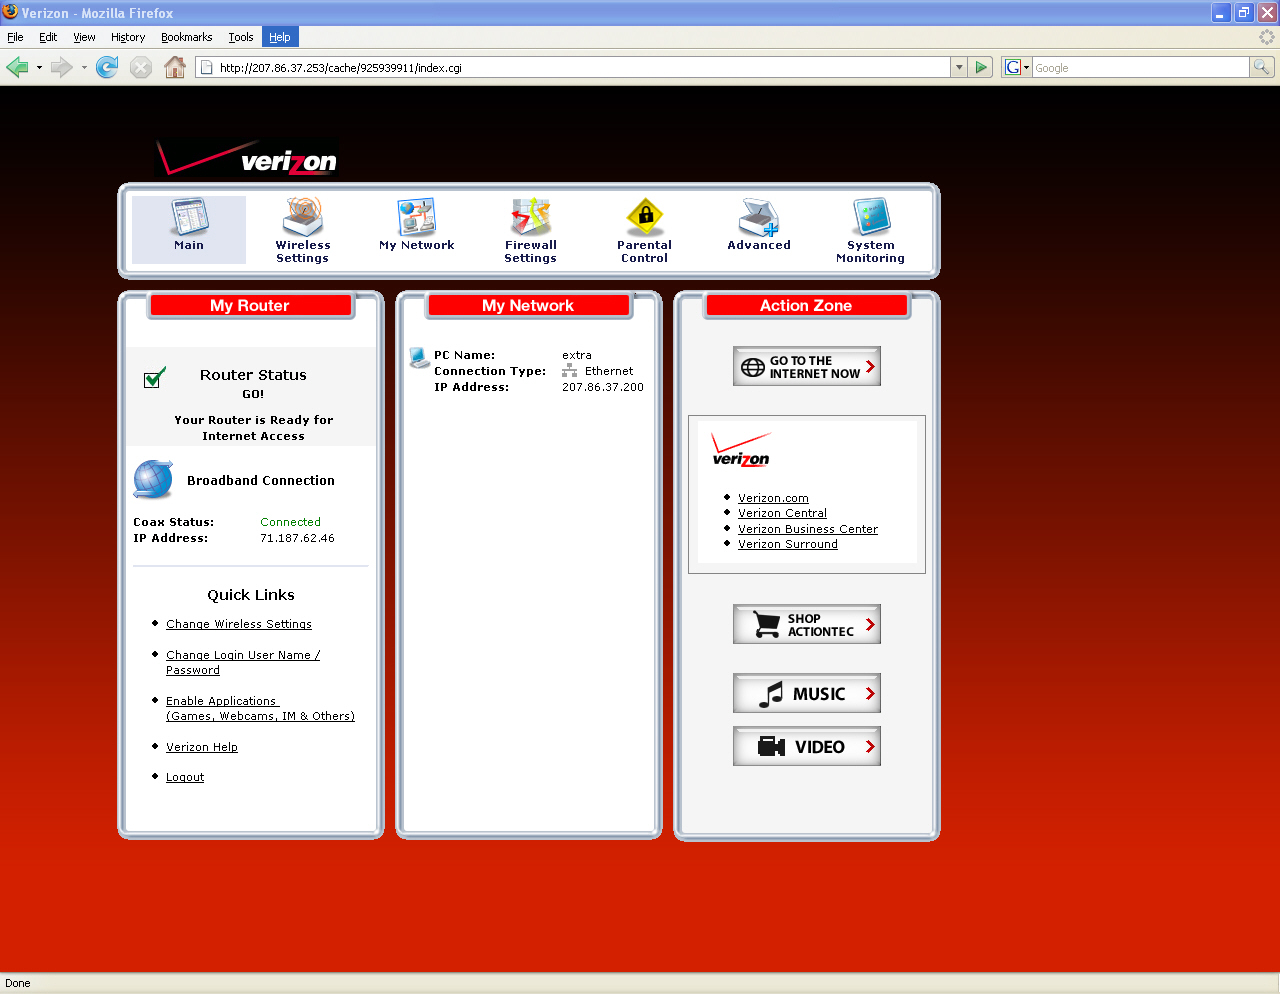
Task: Open the Verizon Surround link
Action: coord(788,544)
